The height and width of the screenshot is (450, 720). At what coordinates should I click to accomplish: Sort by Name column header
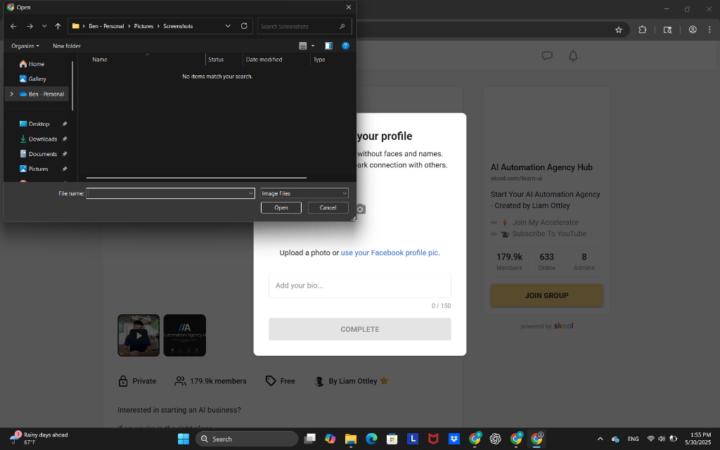tap(100, 59)
